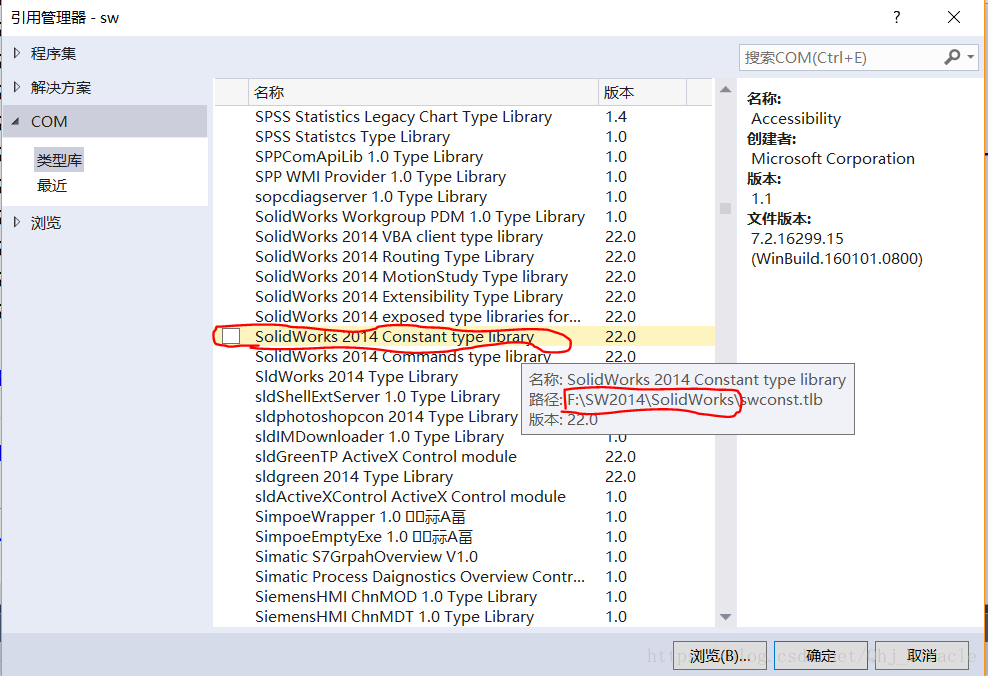Viewport: 988px width, 676px height.
Task: Open the search options dropdown arrow
Action: click(x=971, y=57)
